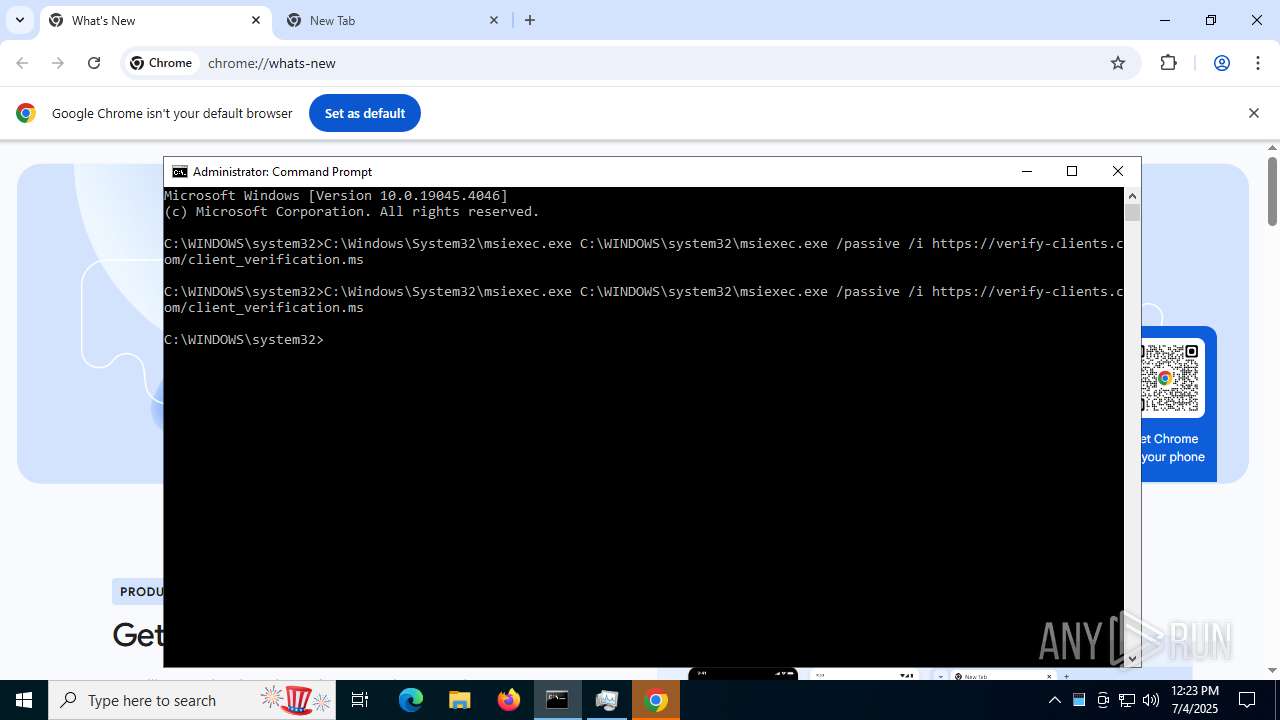Go back in Chrome
The width and height of the screenshot is (1280, 720).
click(22, 63)
